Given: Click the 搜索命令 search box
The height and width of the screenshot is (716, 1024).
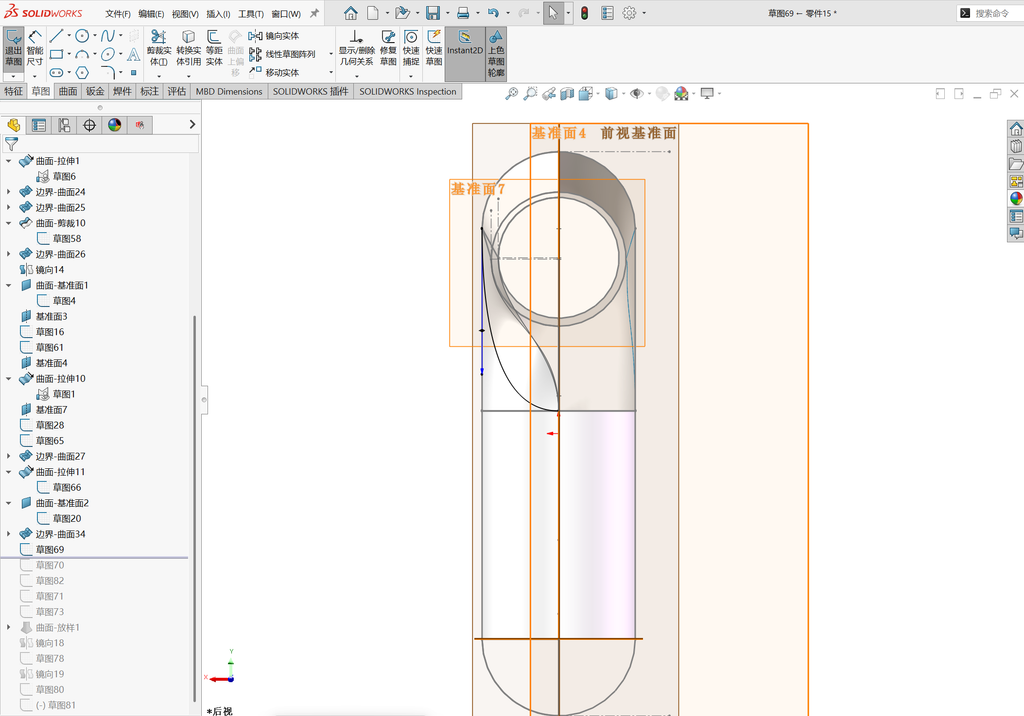Looking at the screenshot, I should tap(989, 13).
